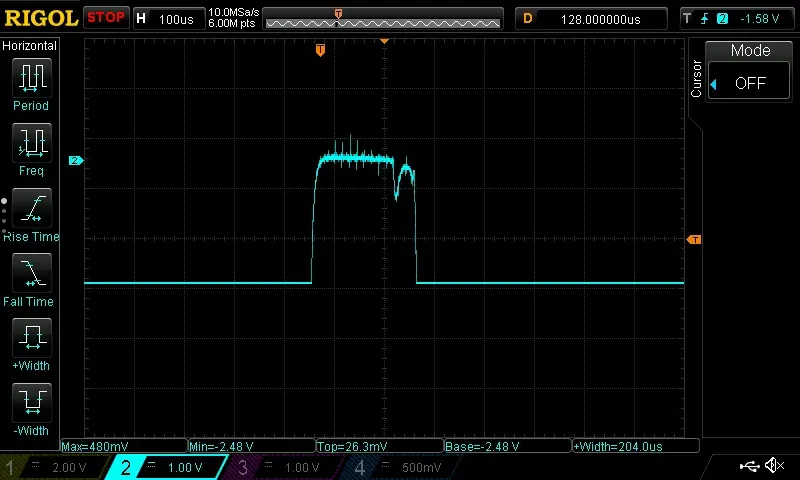
Task: Click the trigger source channel 2 badge
Action: (x=722, y=19)
